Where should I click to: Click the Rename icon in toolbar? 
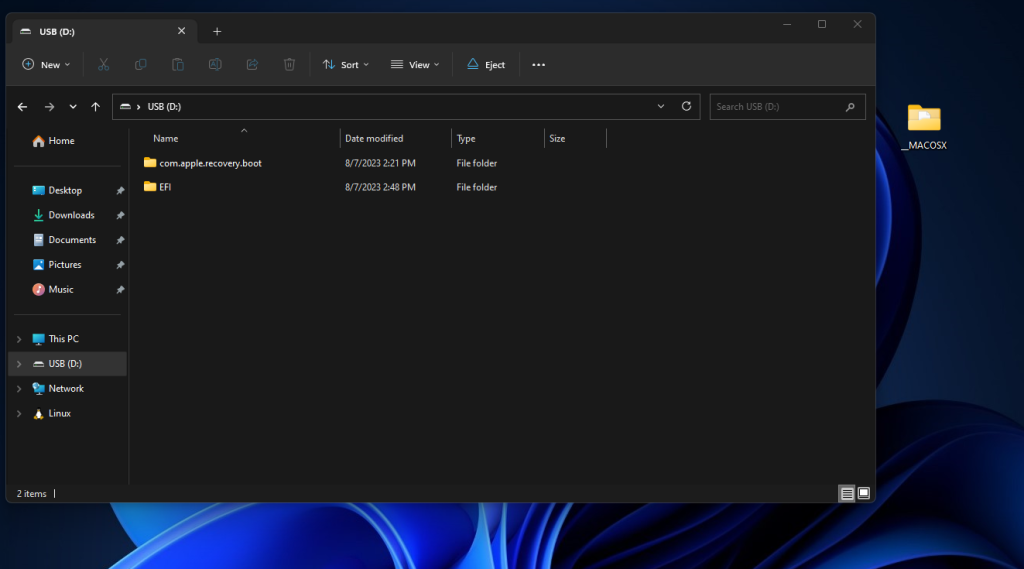coord(215,65)
